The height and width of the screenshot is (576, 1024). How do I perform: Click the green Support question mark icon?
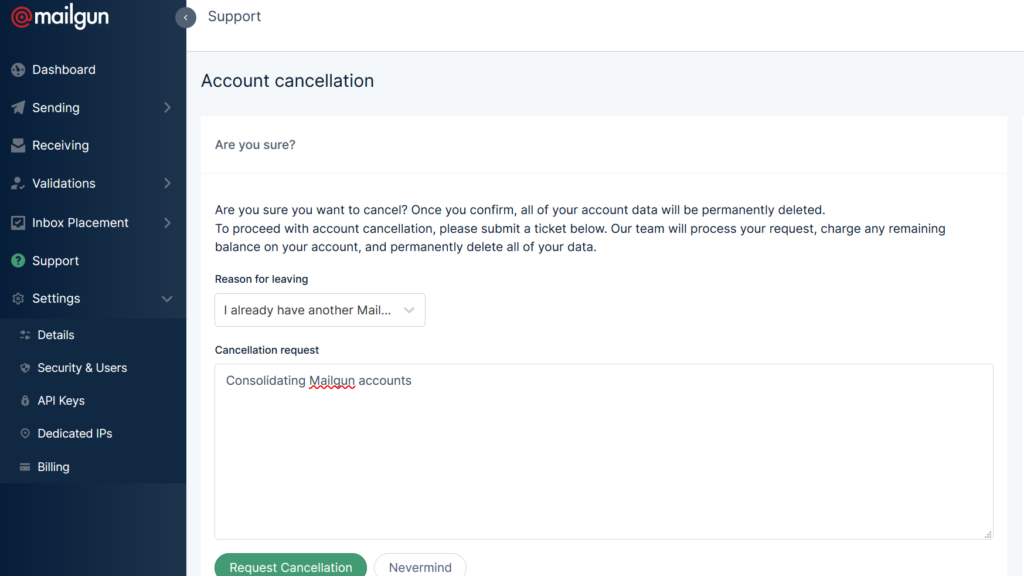(x=18, y=261)
